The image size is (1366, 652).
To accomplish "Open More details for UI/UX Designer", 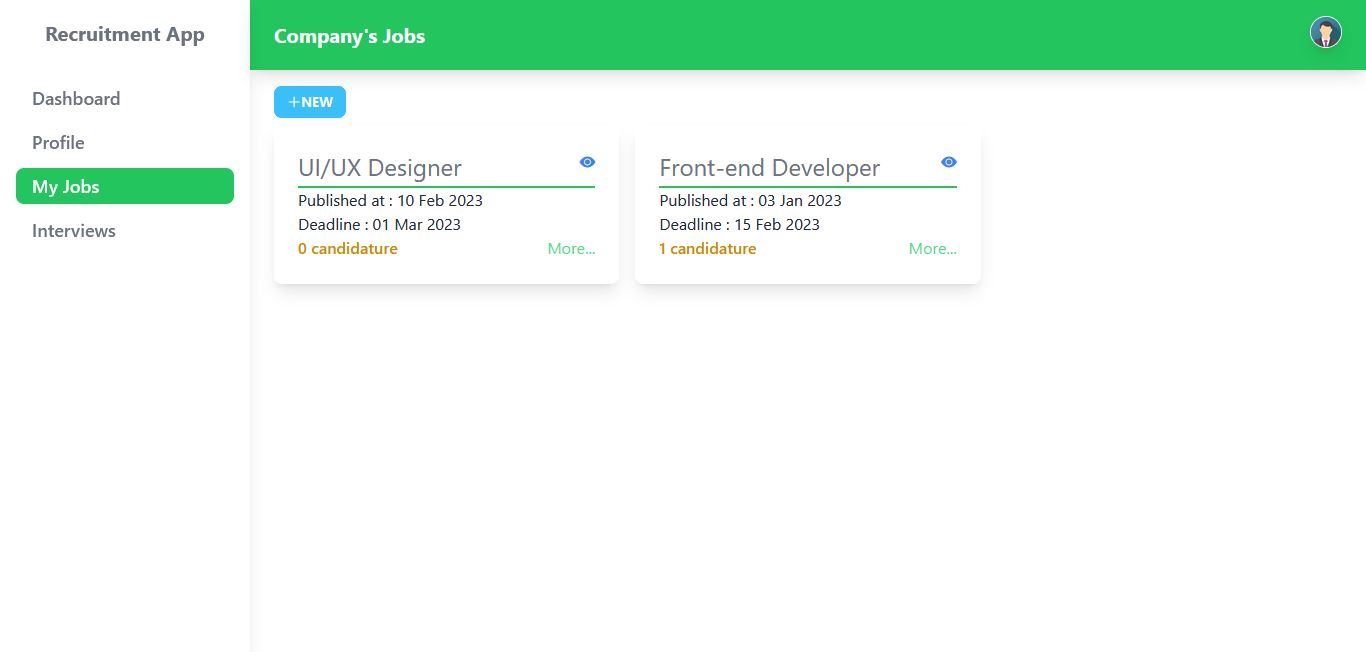I will click(x=571, y=248).
